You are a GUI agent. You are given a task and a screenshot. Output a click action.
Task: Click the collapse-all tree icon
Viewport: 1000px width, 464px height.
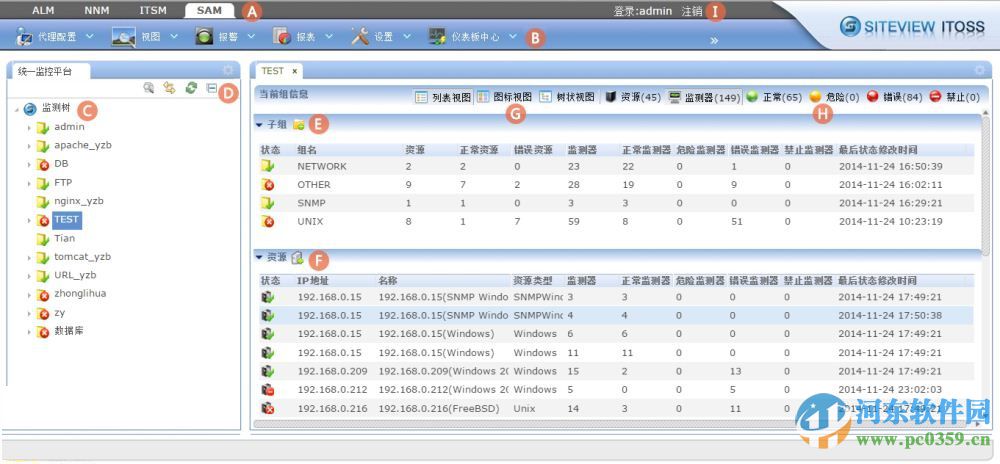(212, 88)
